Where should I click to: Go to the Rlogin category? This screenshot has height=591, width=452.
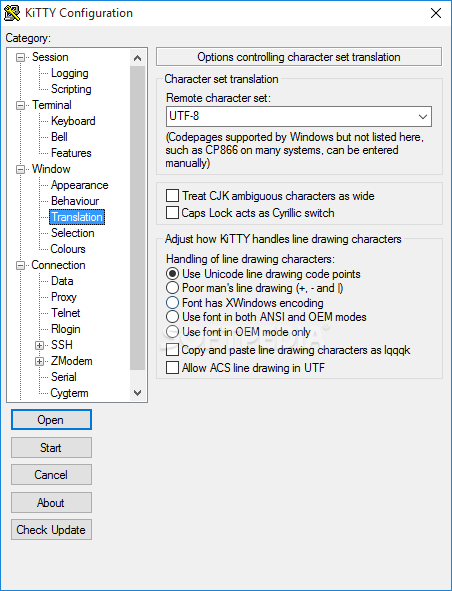coord(66,329)
